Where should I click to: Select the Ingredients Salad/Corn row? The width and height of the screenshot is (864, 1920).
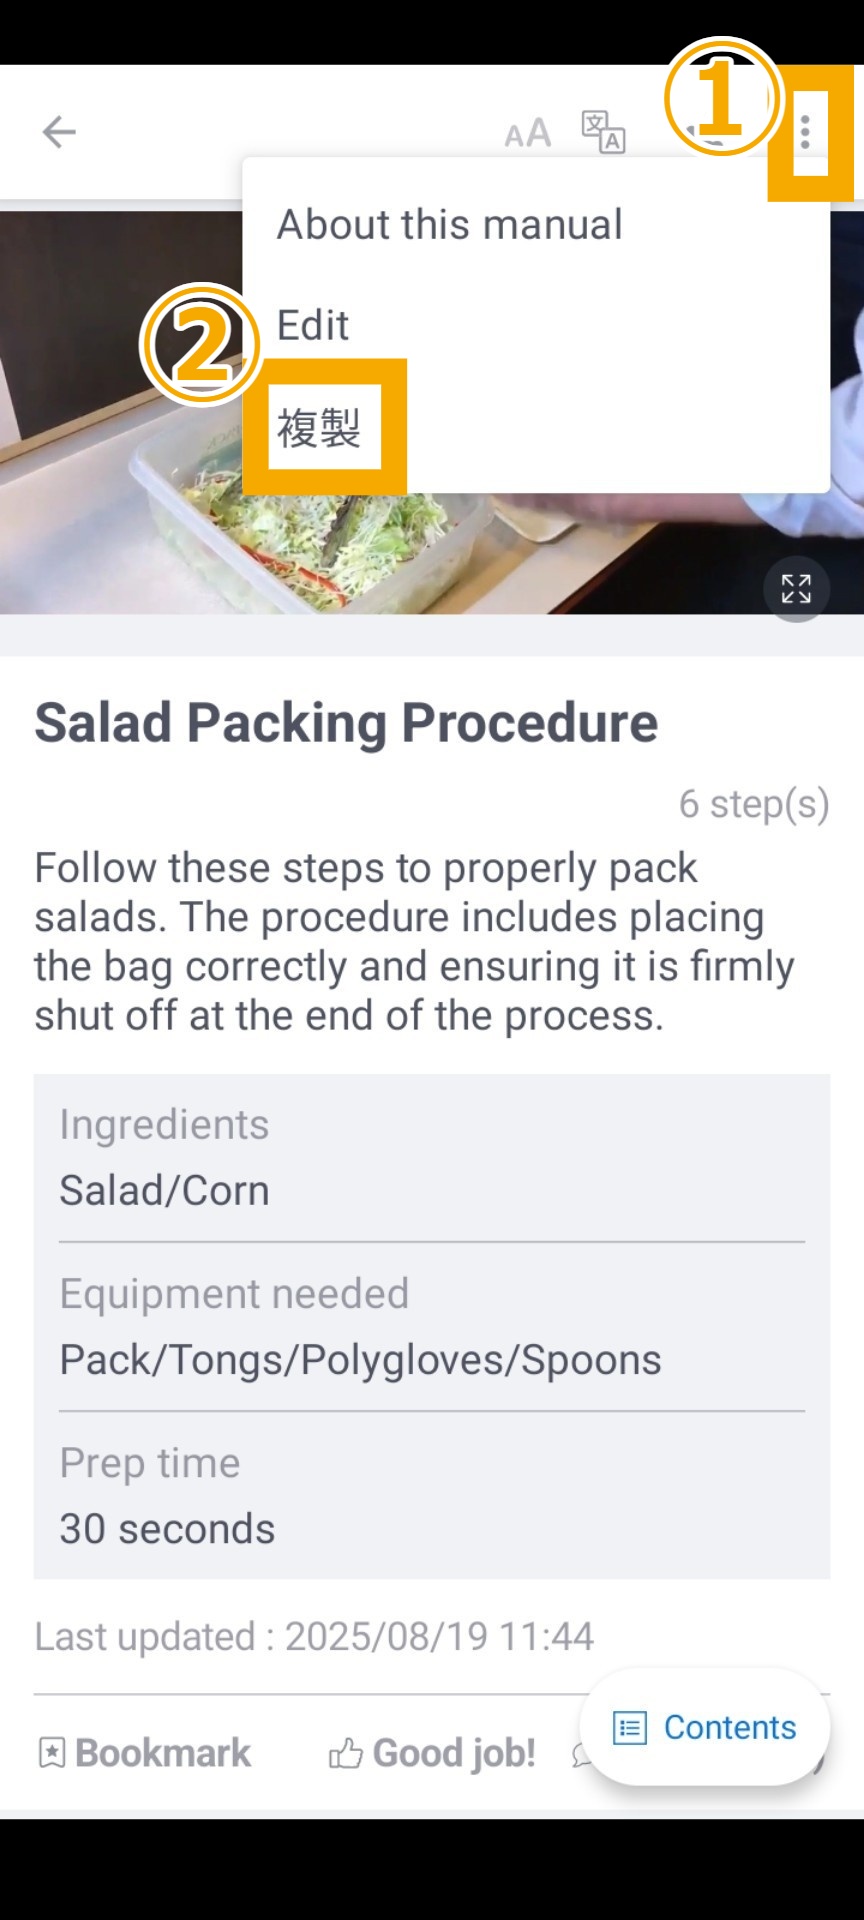point(432,1158)
